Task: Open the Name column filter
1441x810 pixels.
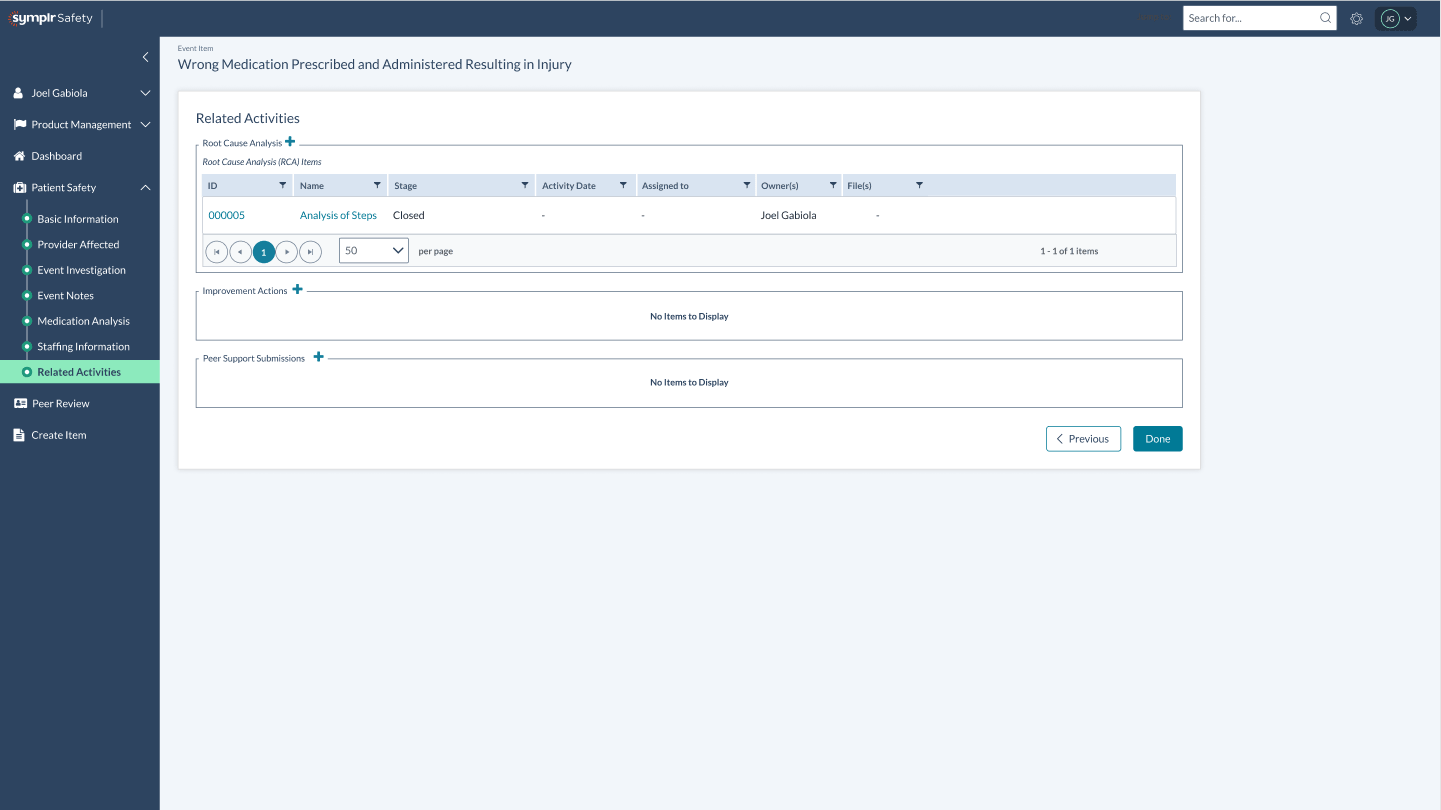Action: (377, 185)
